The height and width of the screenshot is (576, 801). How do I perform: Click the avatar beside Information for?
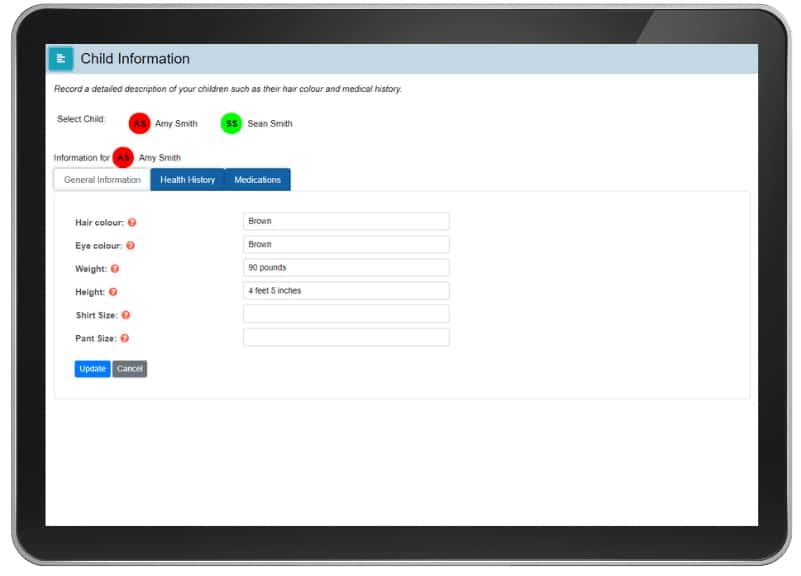point(123,158)
